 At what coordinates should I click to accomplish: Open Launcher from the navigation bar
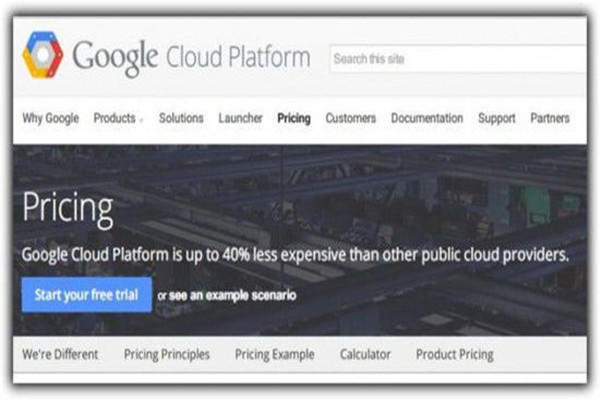tap(240, 118)
